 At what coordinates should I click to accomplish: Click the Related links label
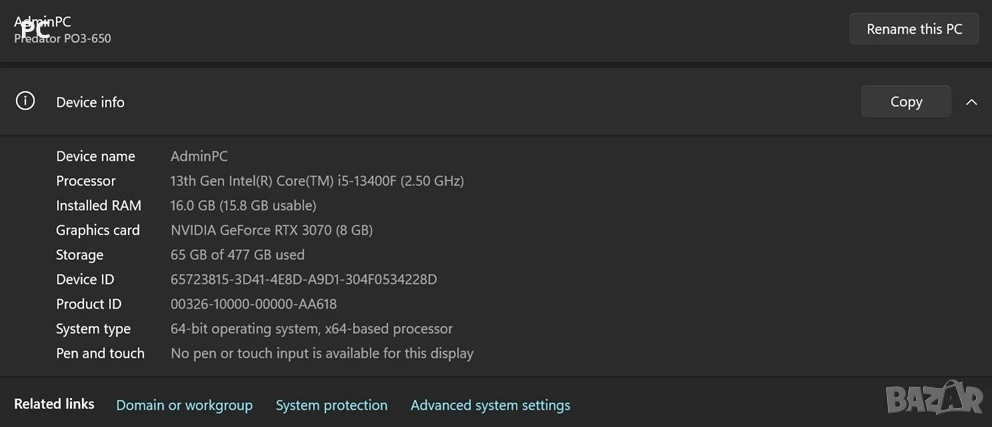coord(54,404)
